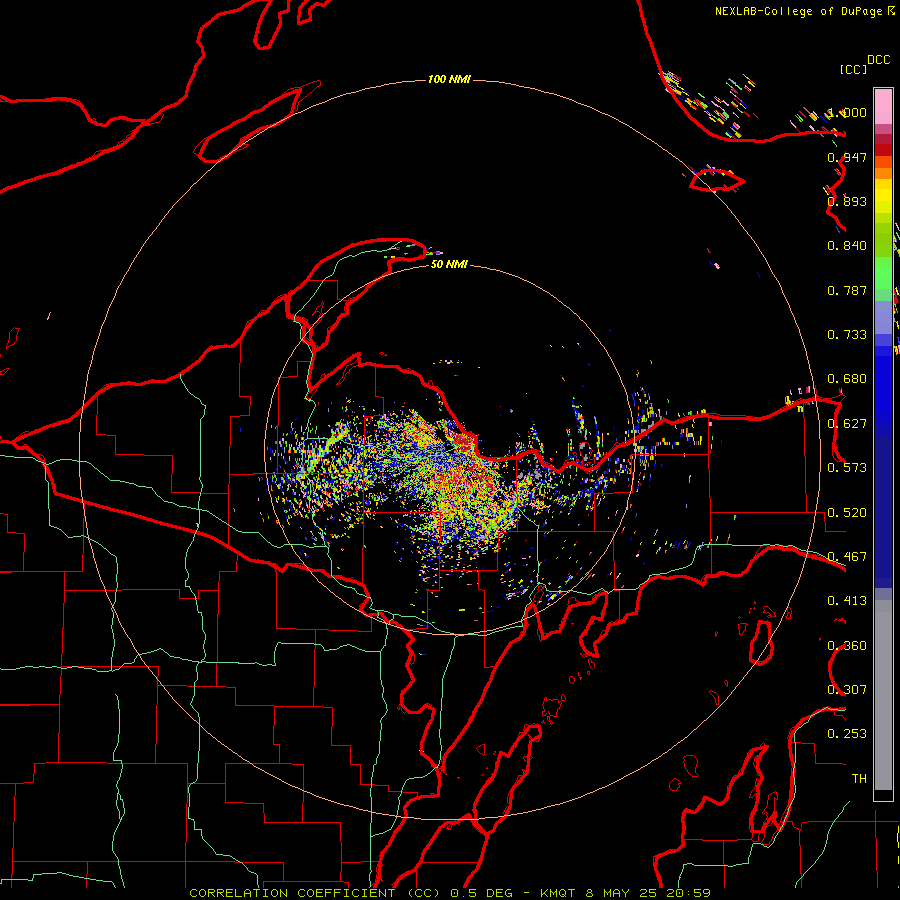Screen dimensions: 900x900
Task: Click the 0.253 color scale value
Action: pyautogui.click(x=847, y=734)
